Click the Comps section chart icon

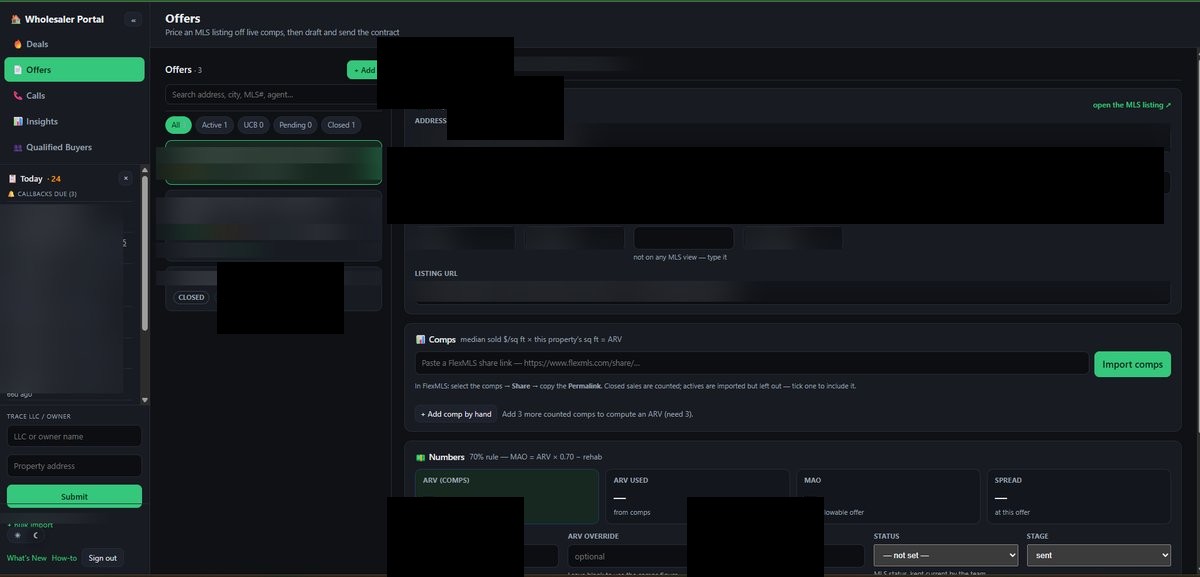coord(421,340)
